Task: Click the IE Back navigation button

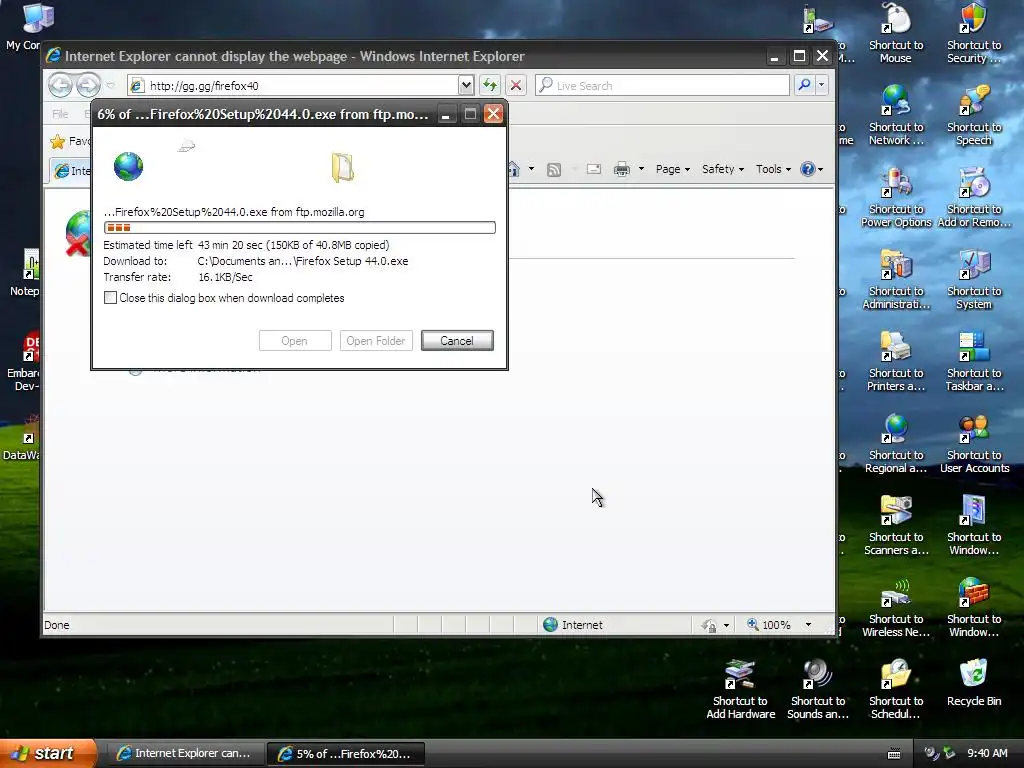Action: pyautogui.click(x=60, y=85)
